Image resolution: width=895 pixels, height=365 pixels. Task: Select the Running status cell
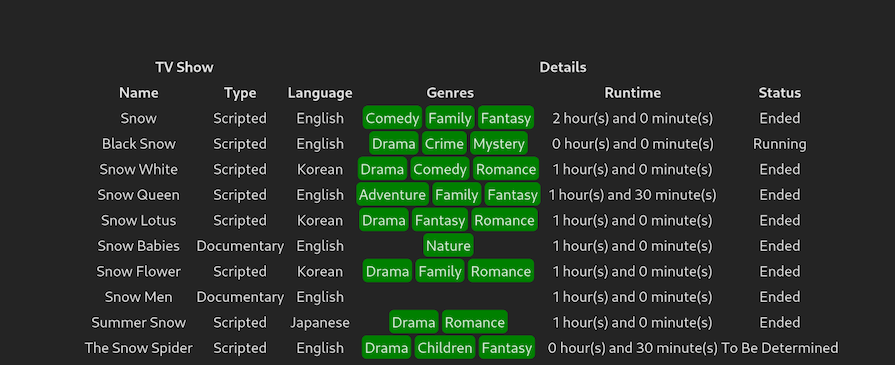[x=779, y=144]
